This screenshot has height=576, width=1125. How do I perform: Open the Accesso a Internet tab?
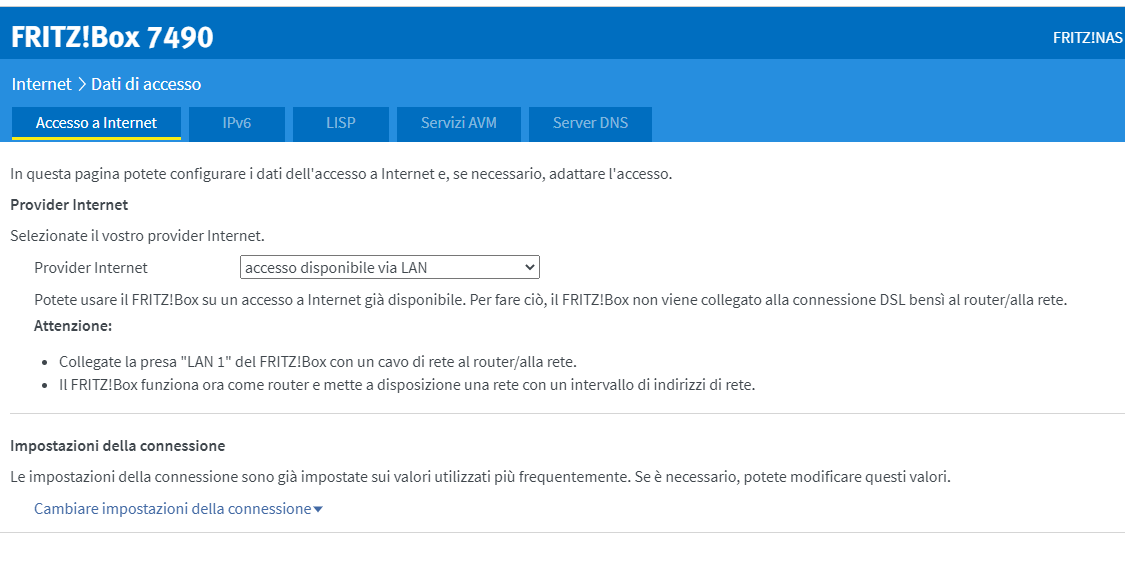(x=96, y=123)
